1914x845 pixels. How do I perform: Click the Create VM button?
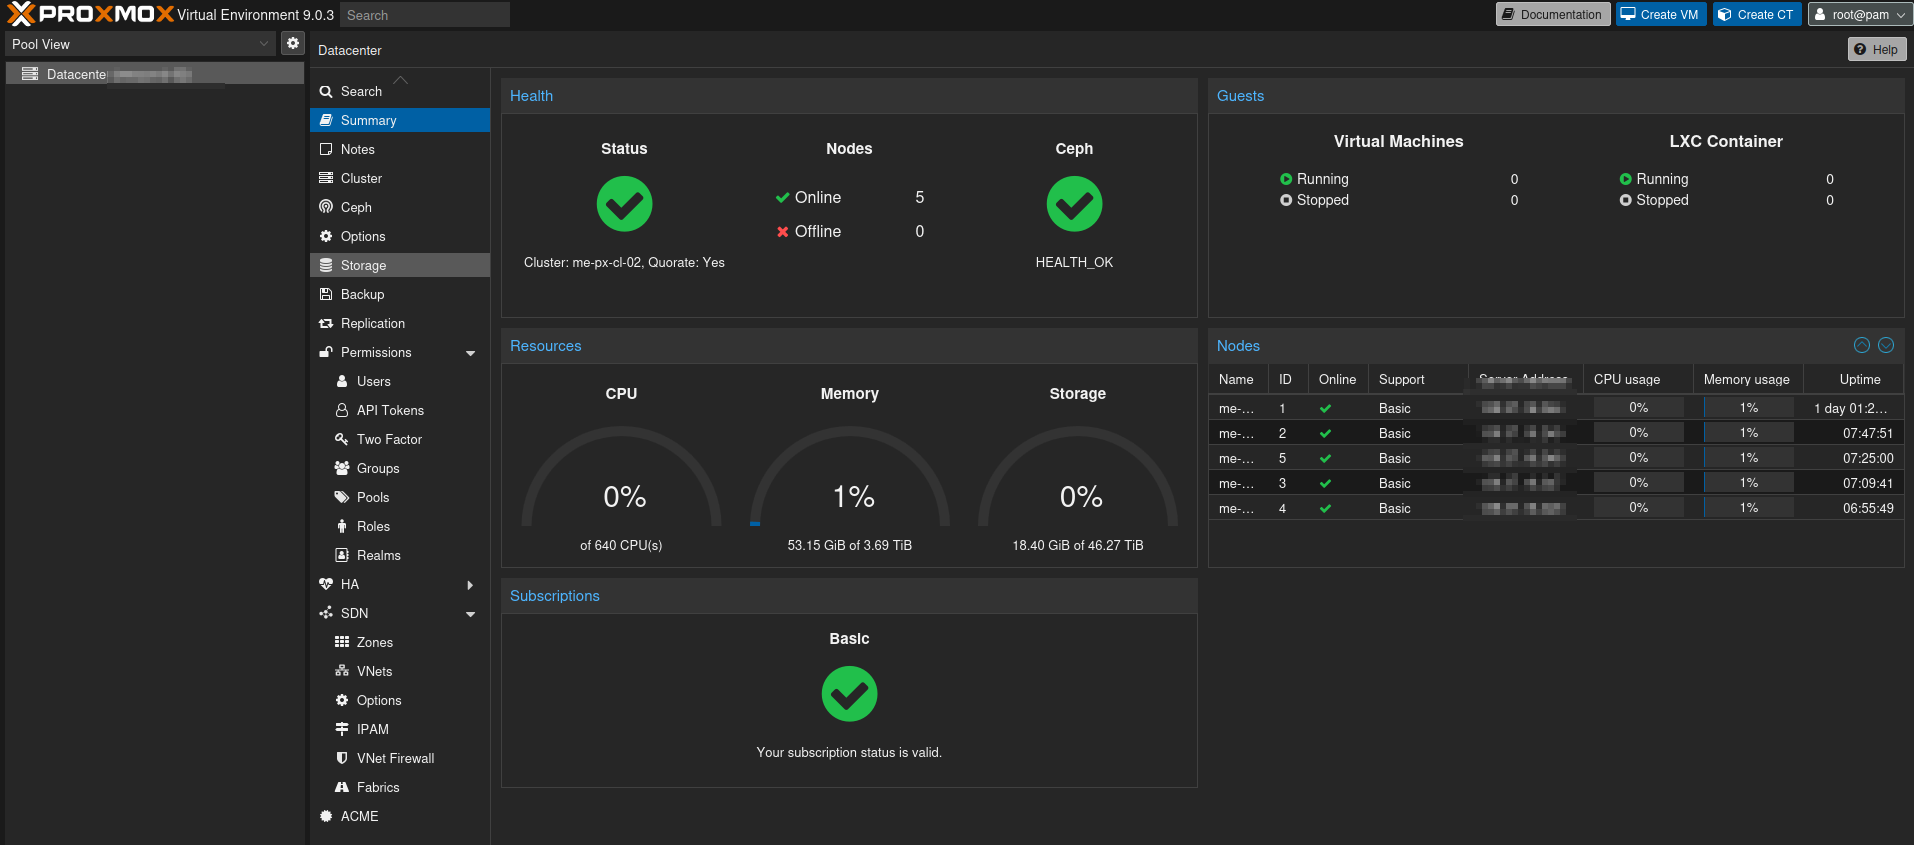tap(1661, 14)
